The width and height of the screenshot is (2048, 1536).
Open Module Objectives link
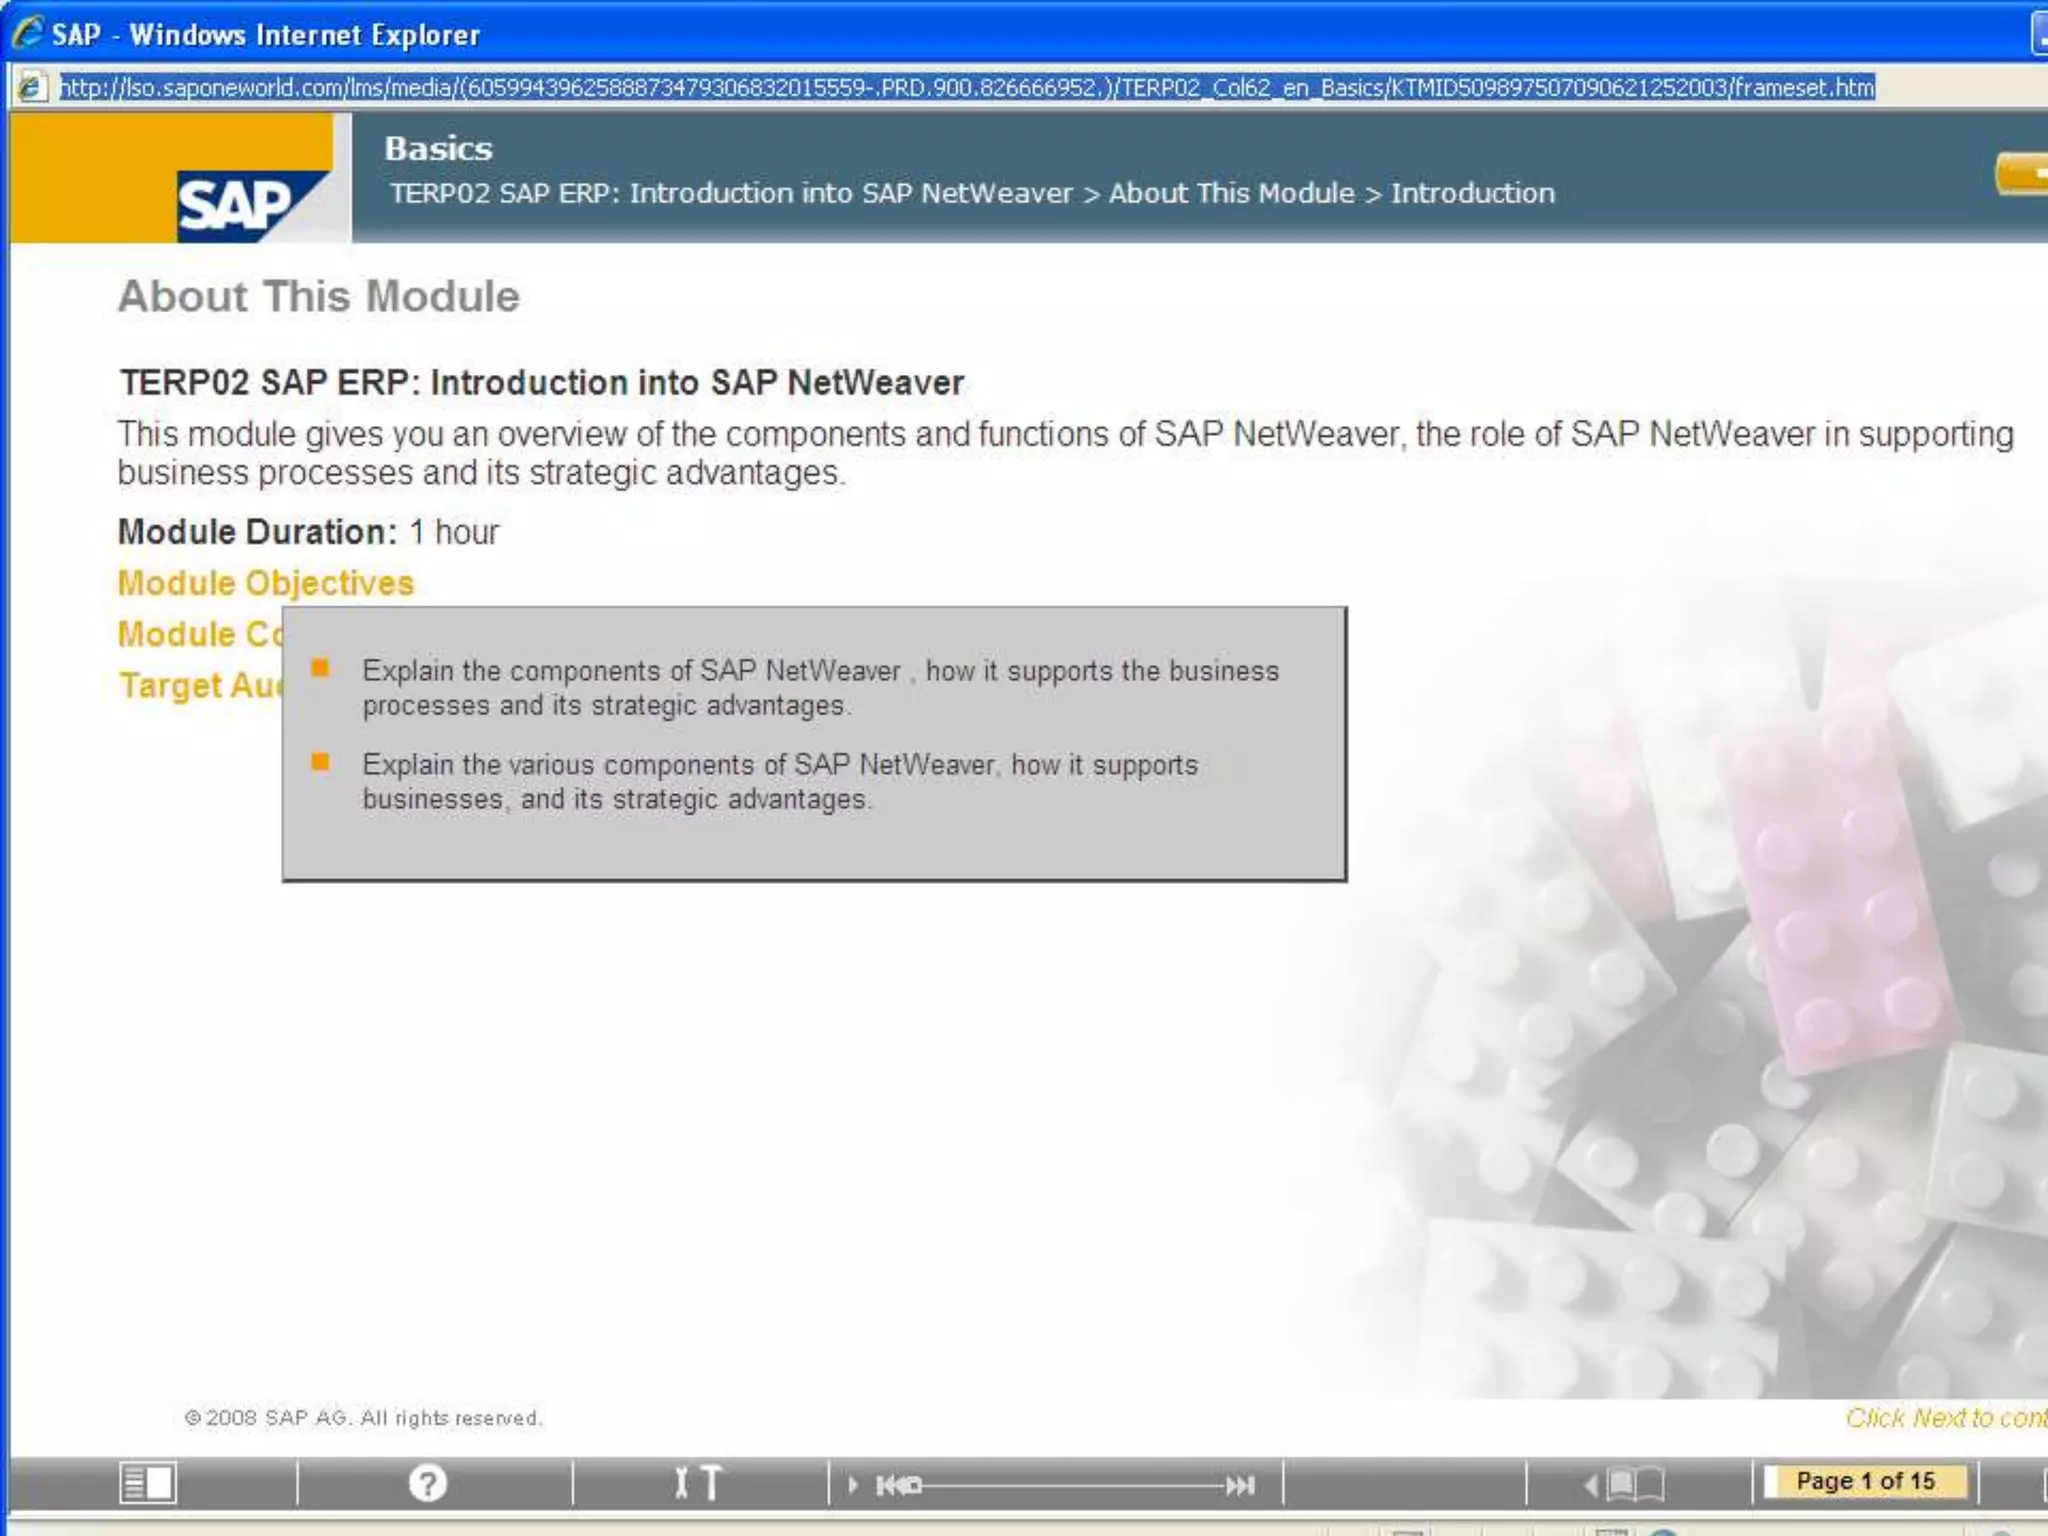coord(265,583)
